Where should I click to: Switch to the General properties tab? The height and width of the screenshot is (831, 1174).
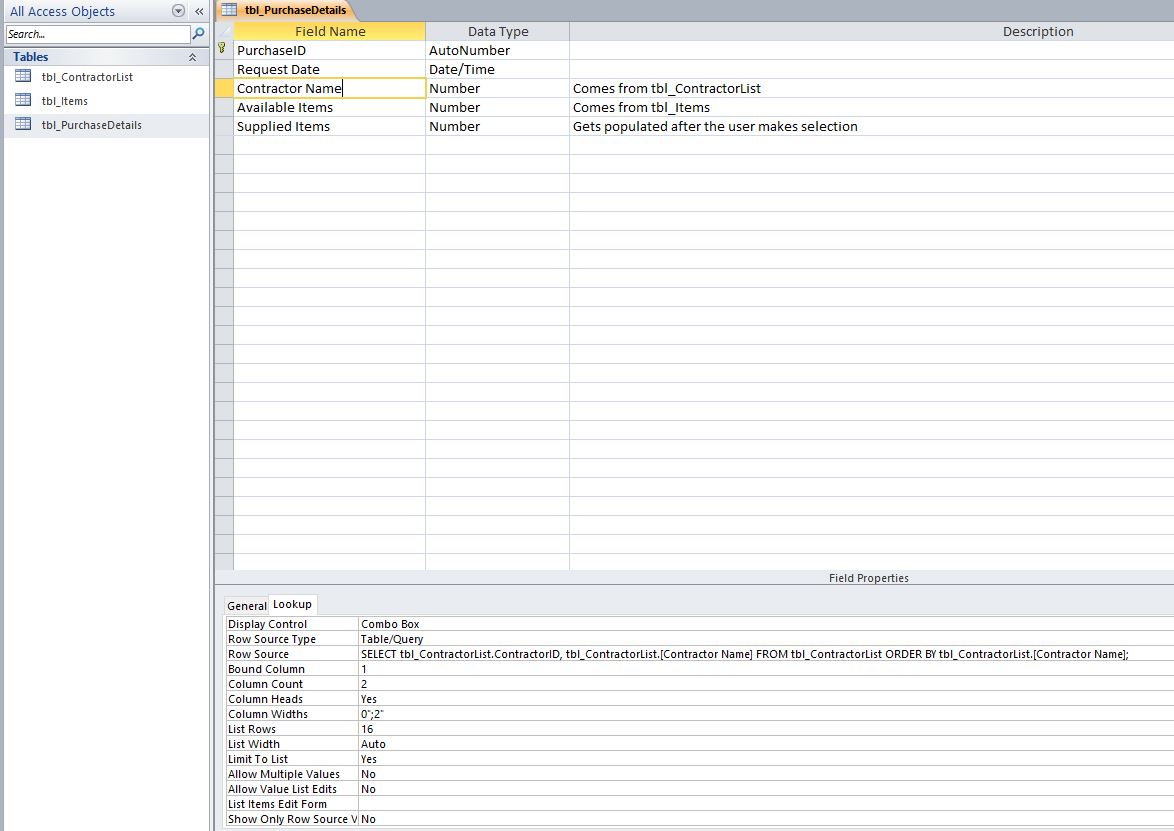coord(246,606)
